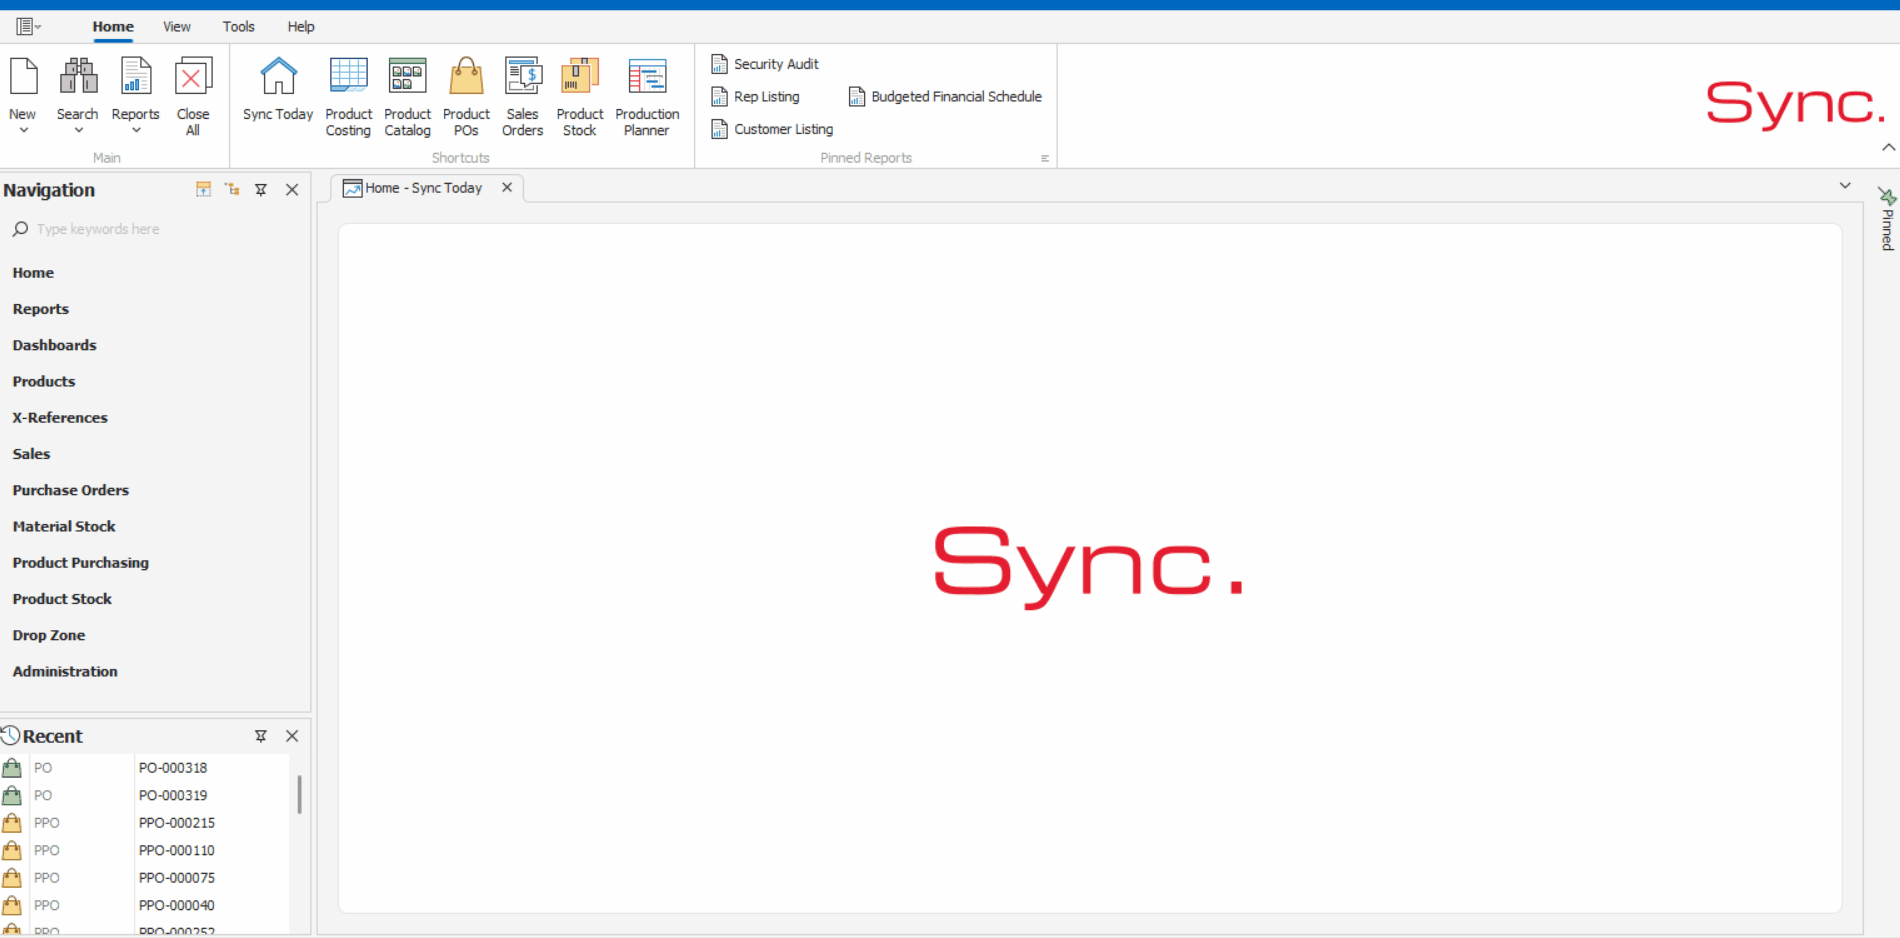Image resolution: width=1900 pixels, height=938 pixels.
Task: Click the Recent panel clock icon
Action: (x=11, y=736)
